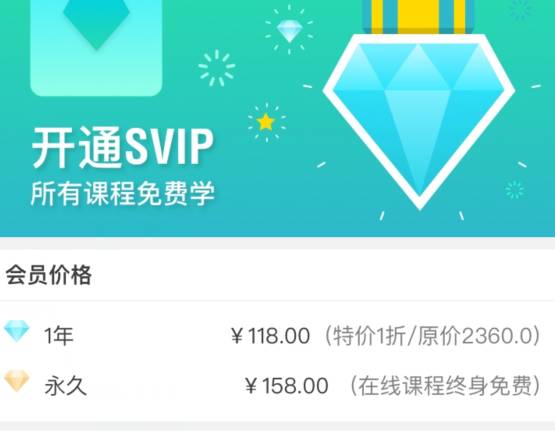Click the yellow striped medal ribbon
The image size is (555, 433).
pos(418,17)
